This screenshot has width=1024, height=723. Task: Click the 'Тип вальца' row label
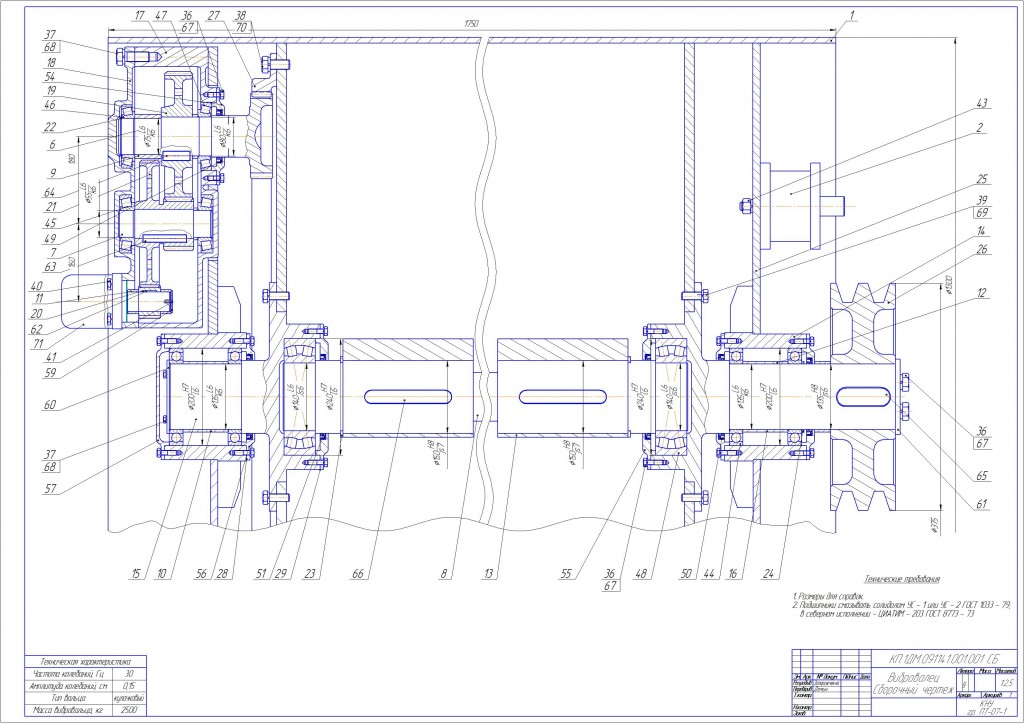69,698
